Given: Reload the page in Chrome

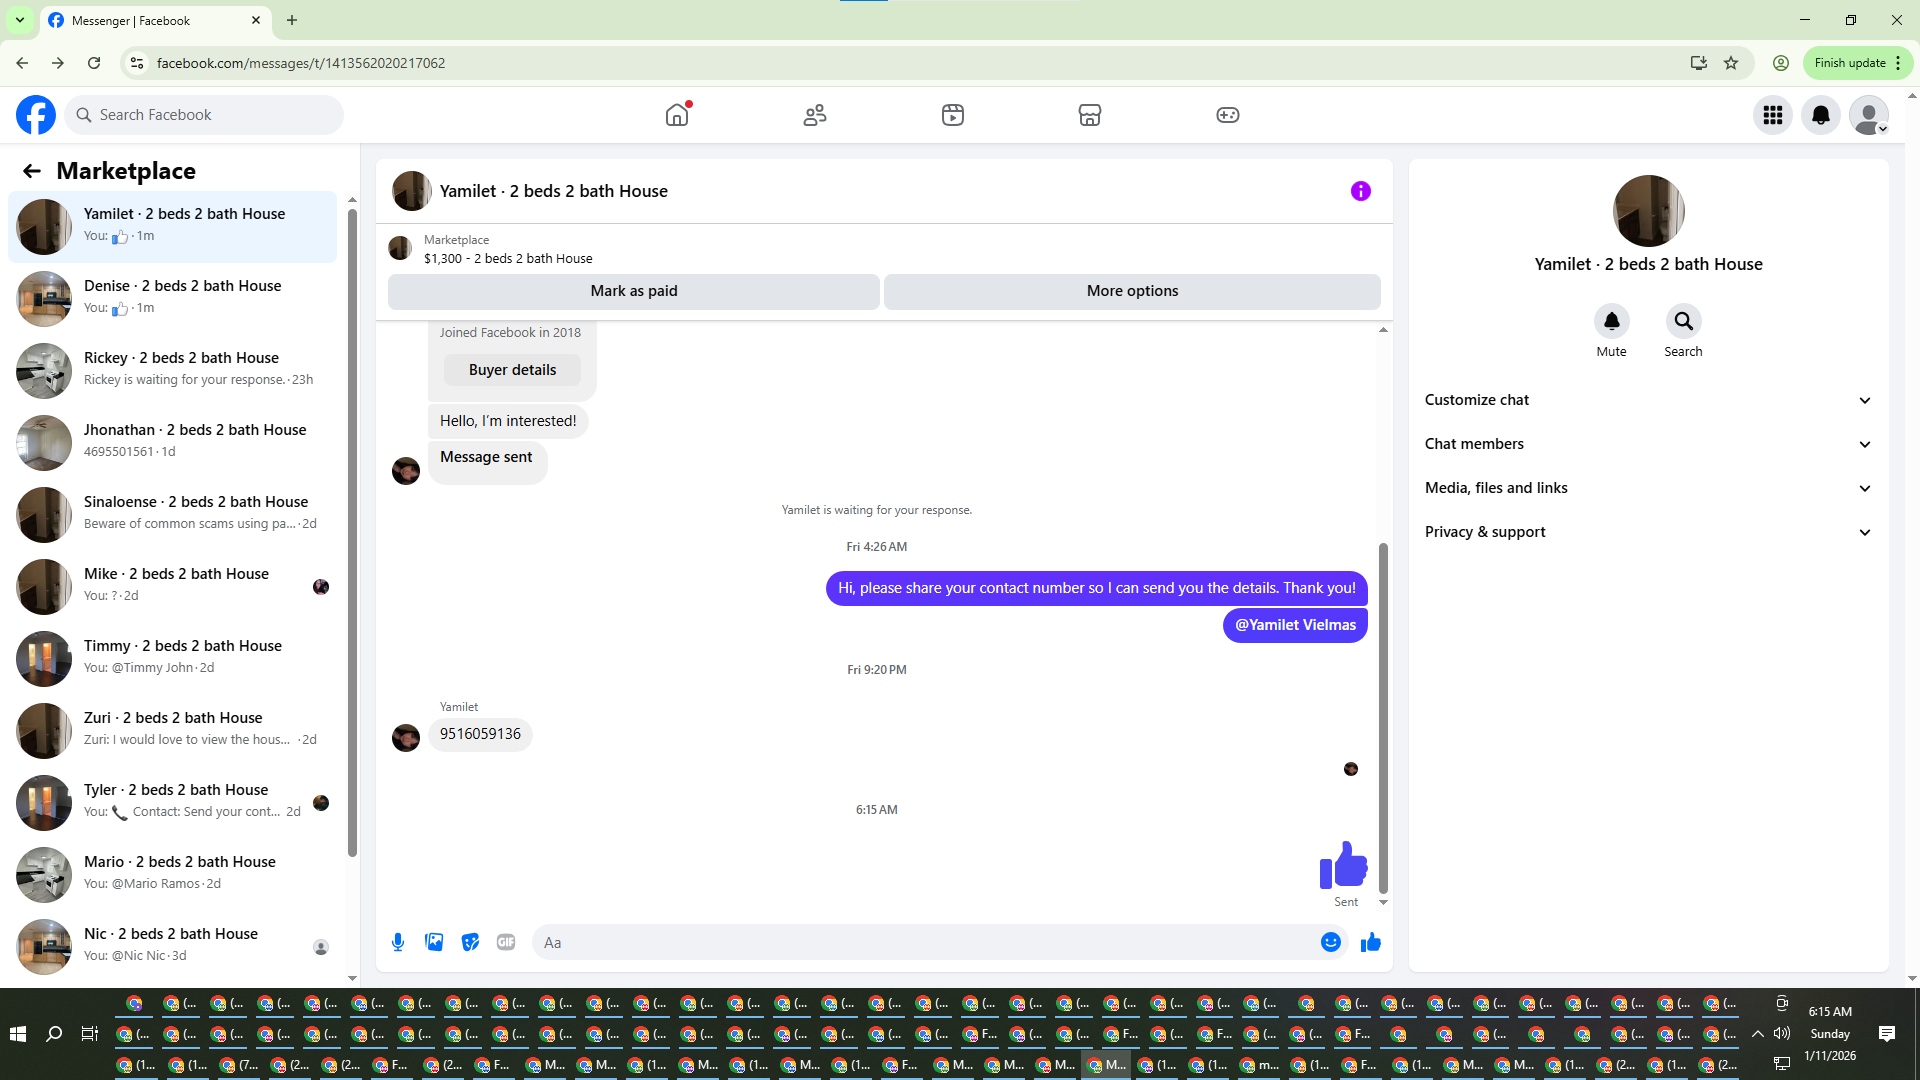Looking at the screenshot, I should click(94, 63).
